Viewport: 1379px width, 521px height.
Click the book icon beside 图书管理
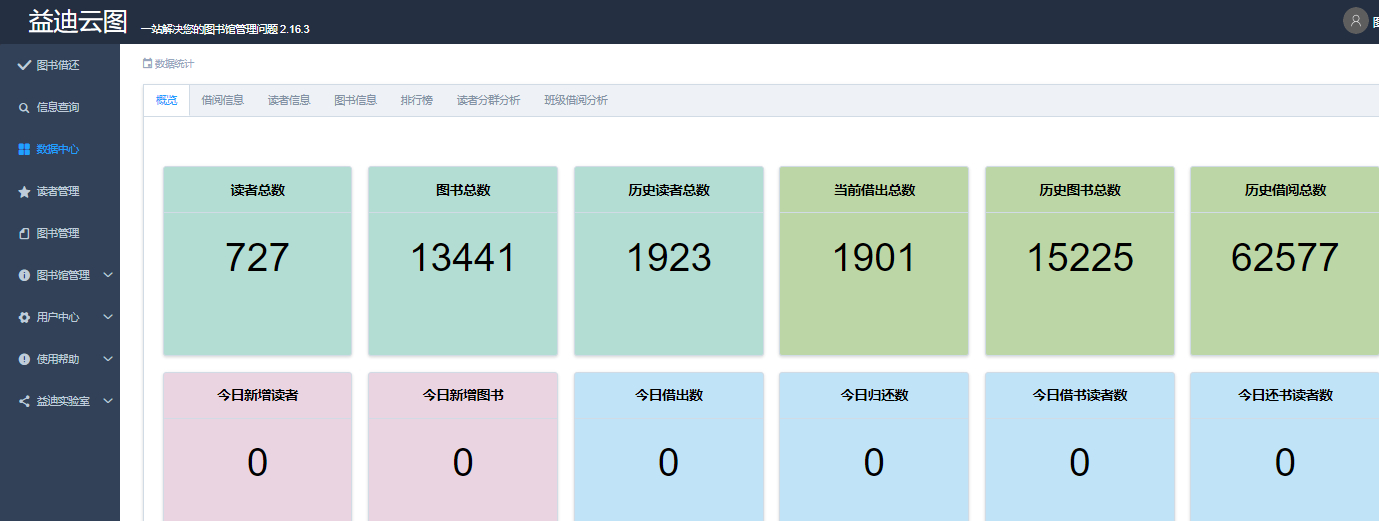(24, 233)
